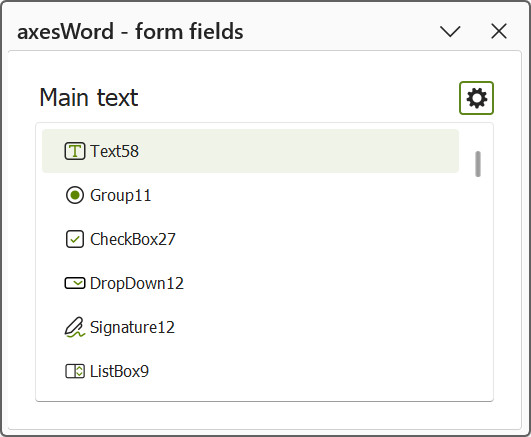This screenshot has height=437, width=531.
Task: Select the Group11 form field
Action: click(250, 195)
